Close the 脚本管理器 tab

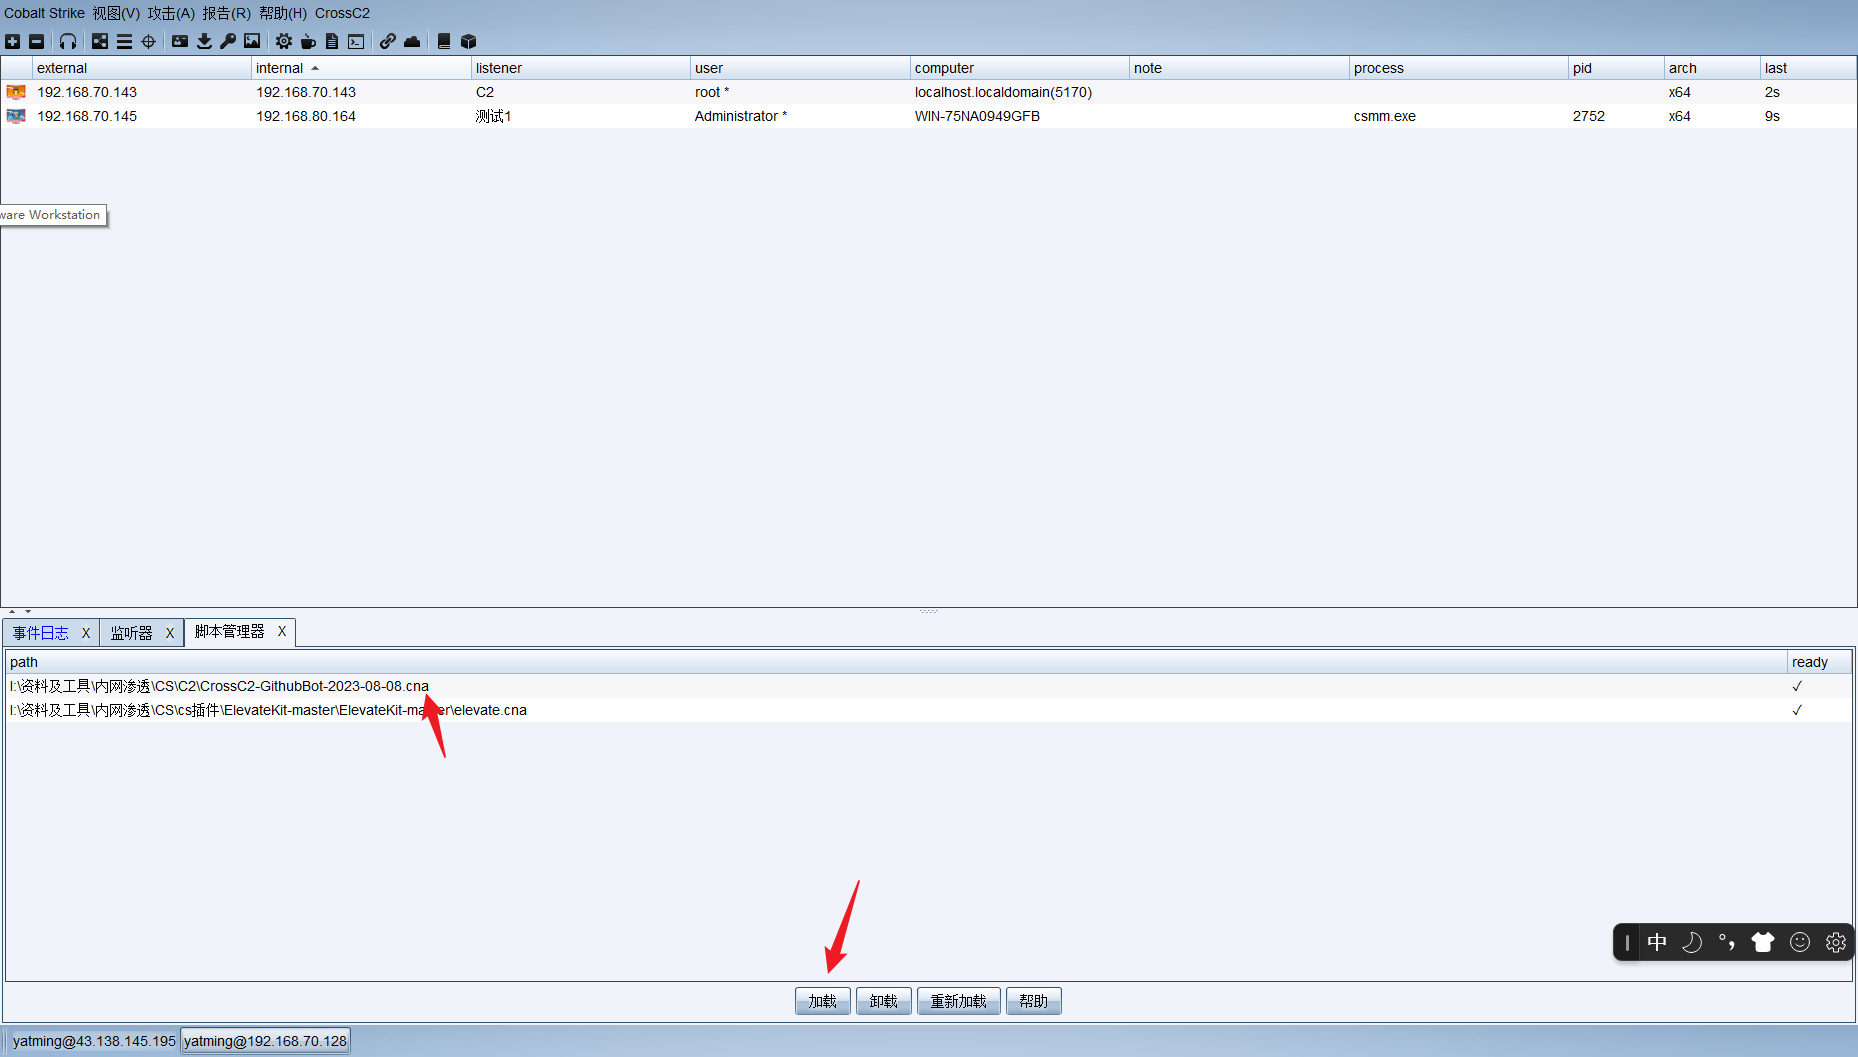[282, 631]
